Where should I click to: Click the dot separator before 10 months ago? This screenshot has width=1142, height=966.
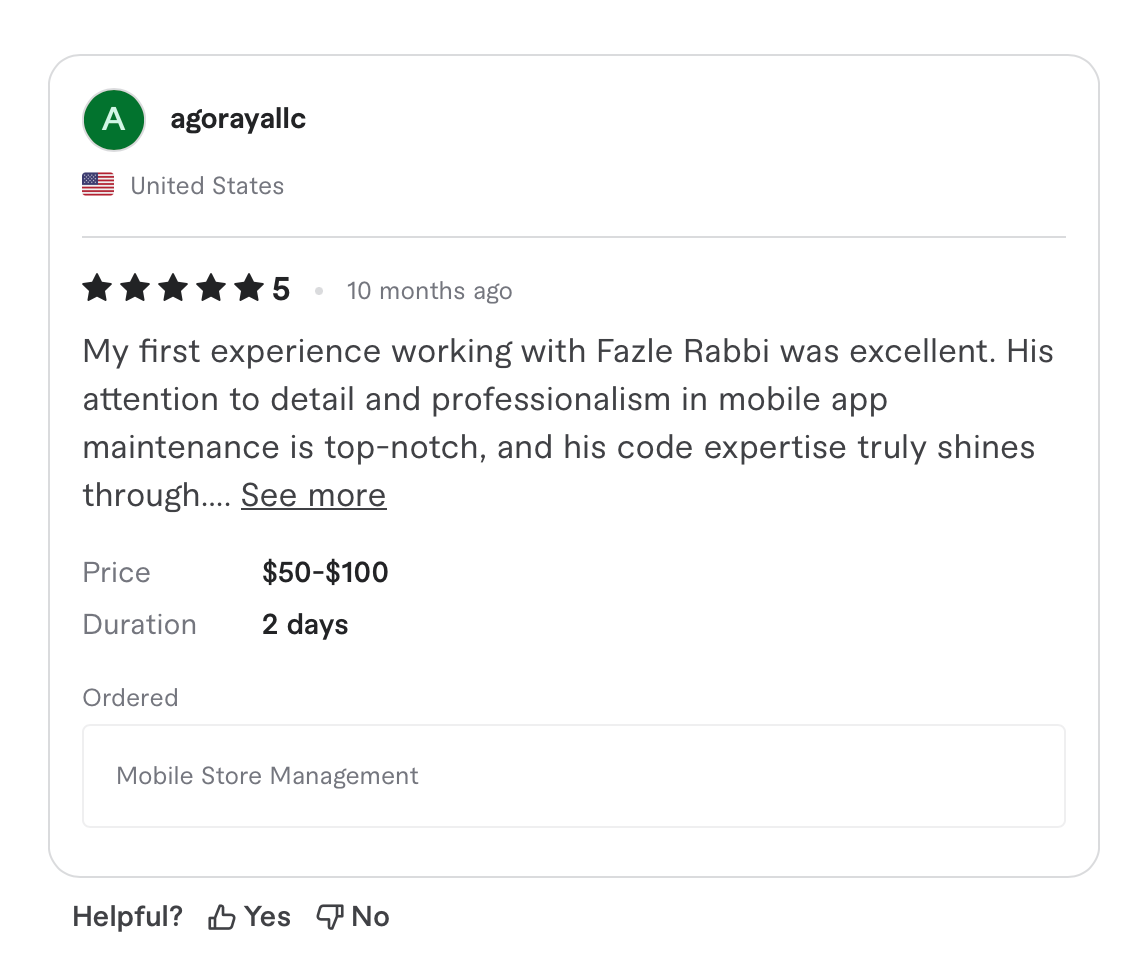[x=319, y=290]
